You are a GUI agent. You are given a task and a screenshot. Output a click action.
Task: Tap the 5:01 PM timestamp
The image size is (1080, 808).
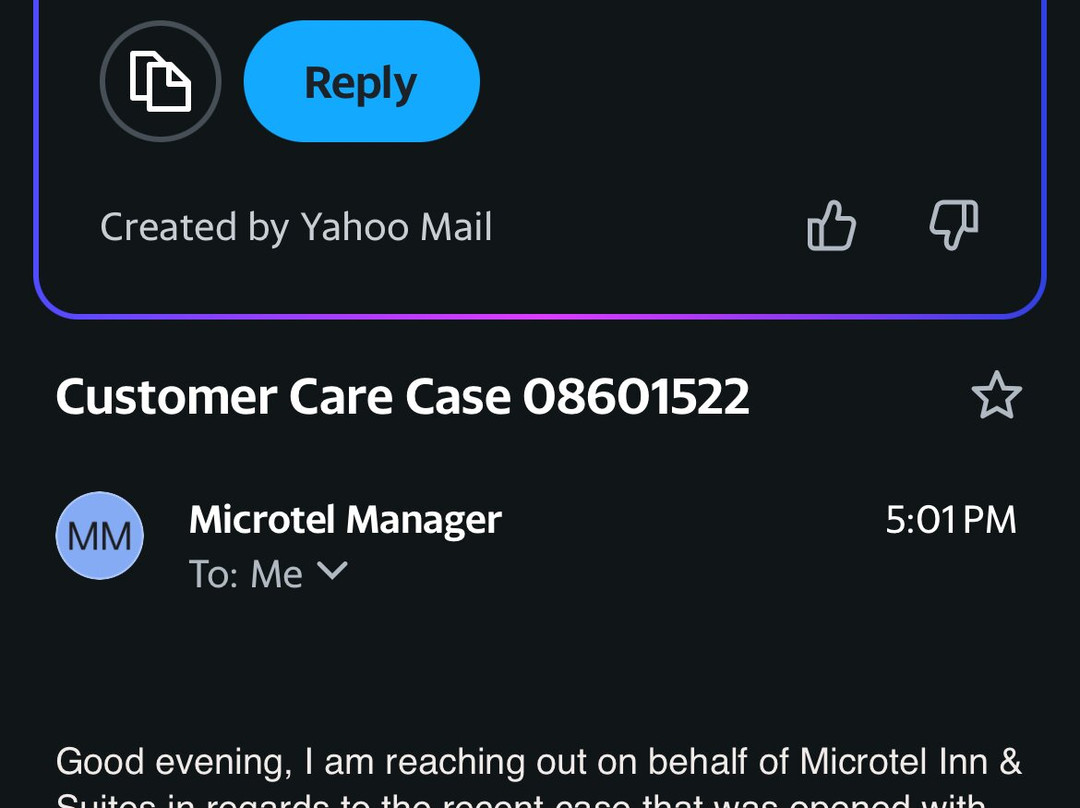click(950, 520)
